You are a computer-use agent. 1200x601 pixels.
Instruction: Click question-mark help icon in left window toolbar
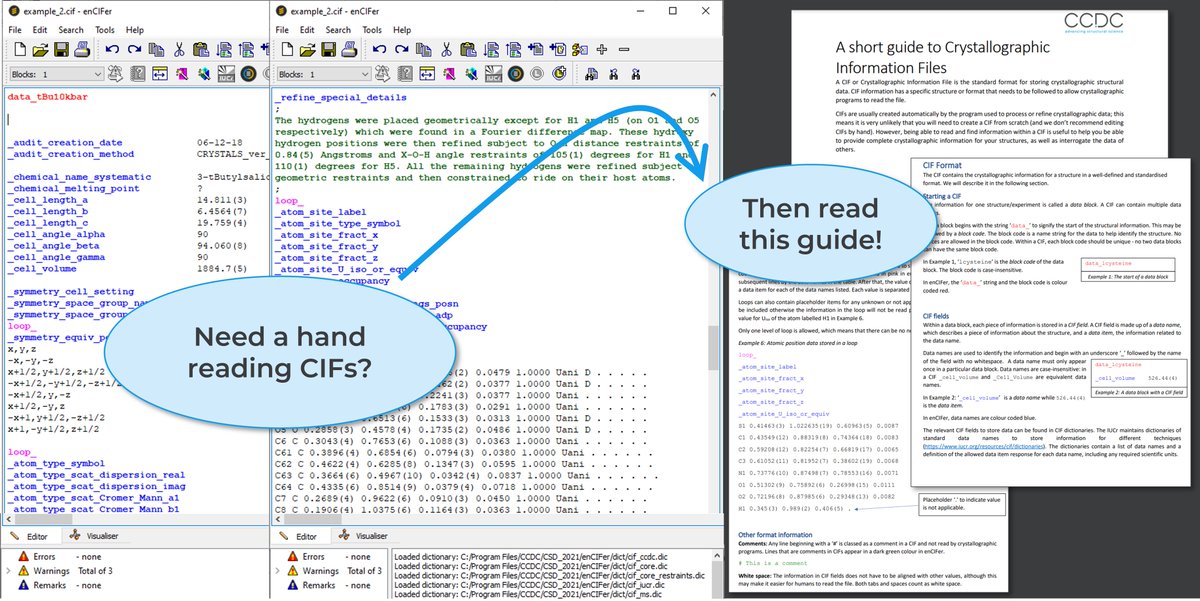[x=139, y=74]
